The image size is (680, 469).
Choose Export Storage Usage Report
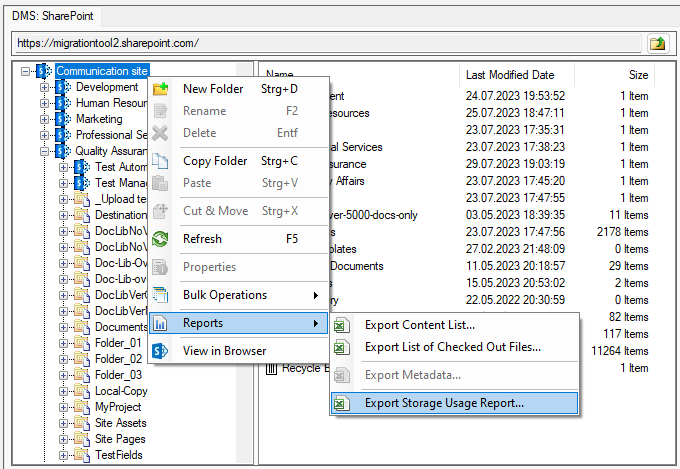tap(454, 403)
